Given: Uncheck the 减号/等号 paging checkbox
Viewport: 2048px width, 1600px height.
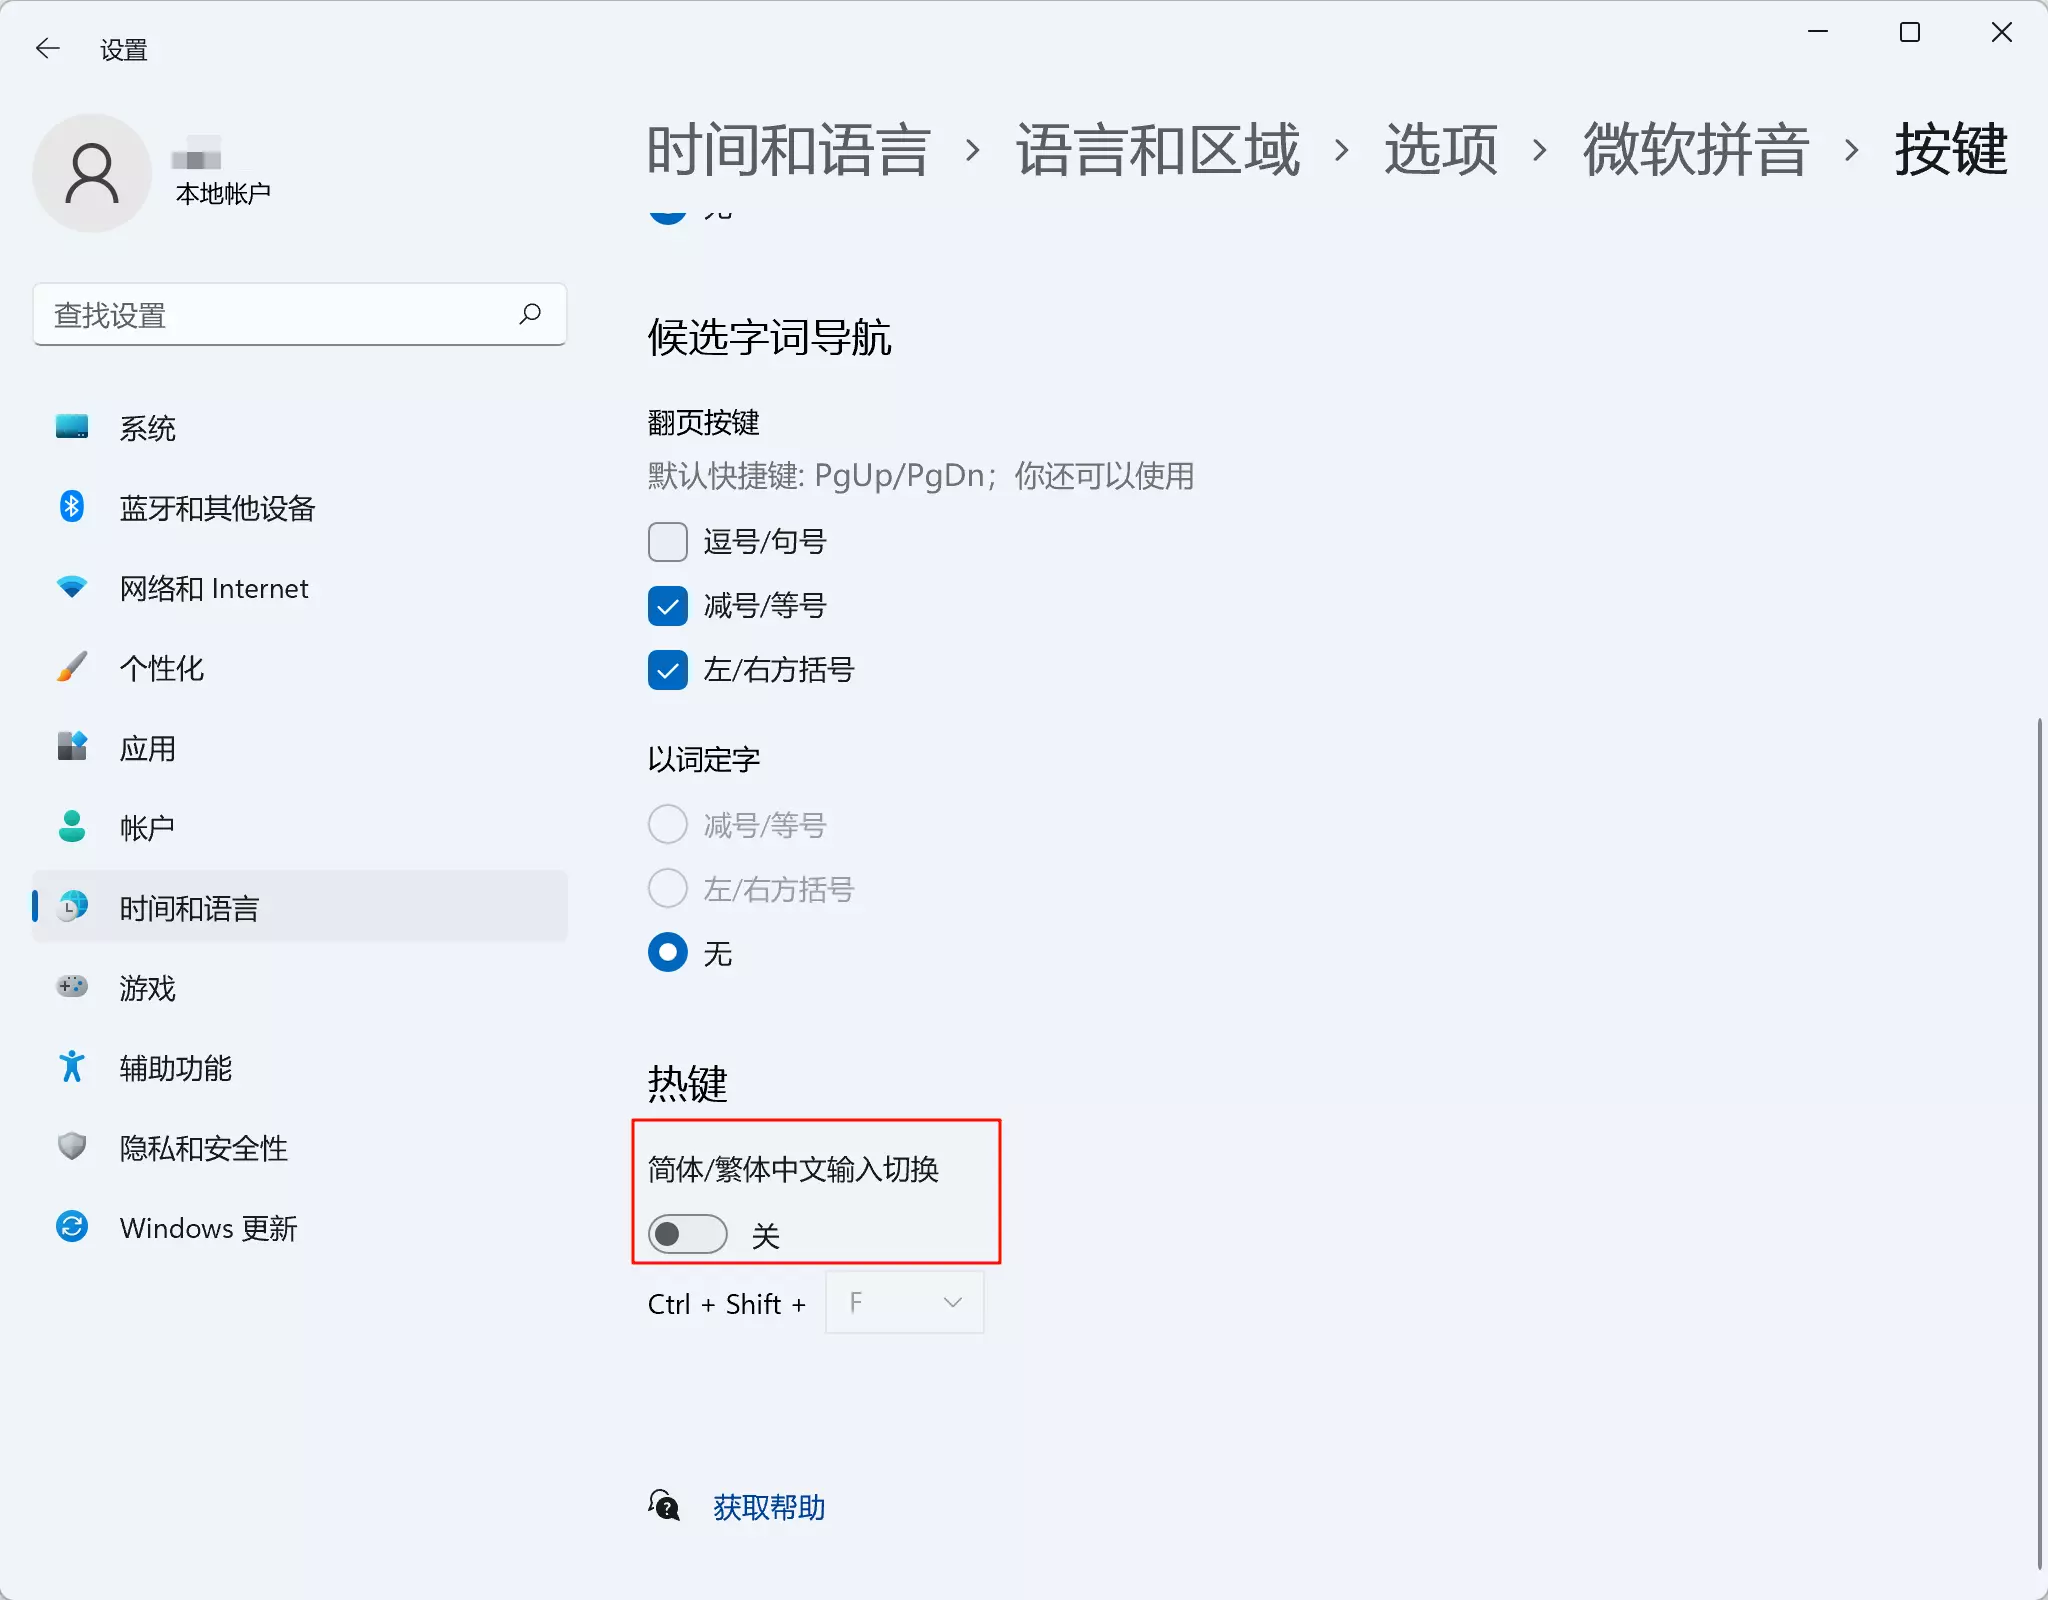Looking at the screenshot, I should [x=667, y=606].
